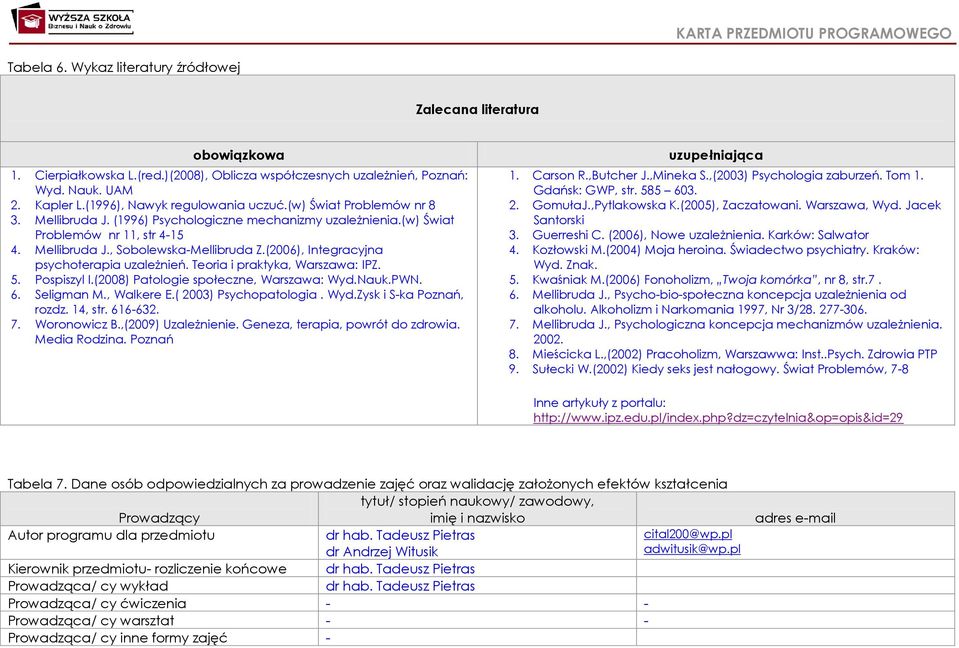Click the 'Prowadząca/ cy wykład' row label
This screenshot has height=648, width=959.
click(x=87, y=586)
